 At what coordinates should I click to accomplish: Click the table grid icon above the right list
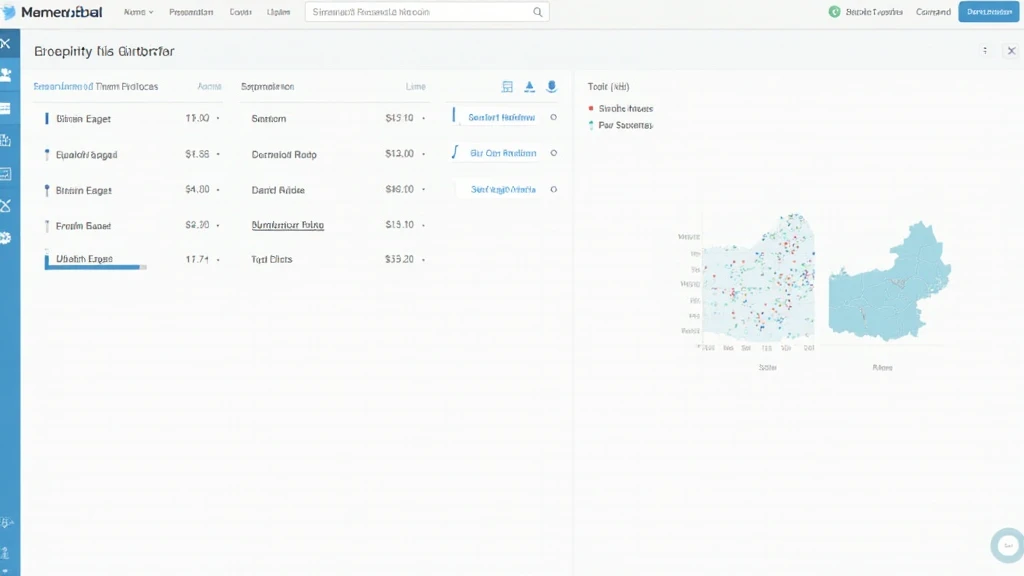coord(507,87)
